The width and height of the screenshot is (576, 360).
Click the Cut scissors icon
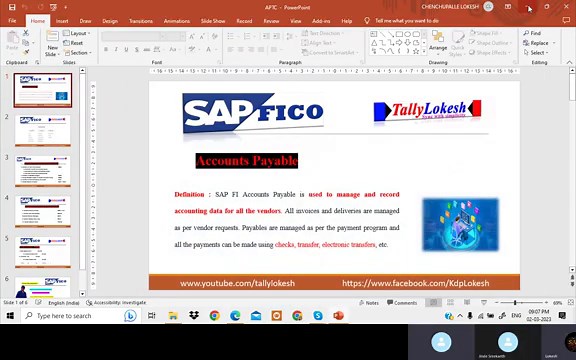(x=26, y=33)
